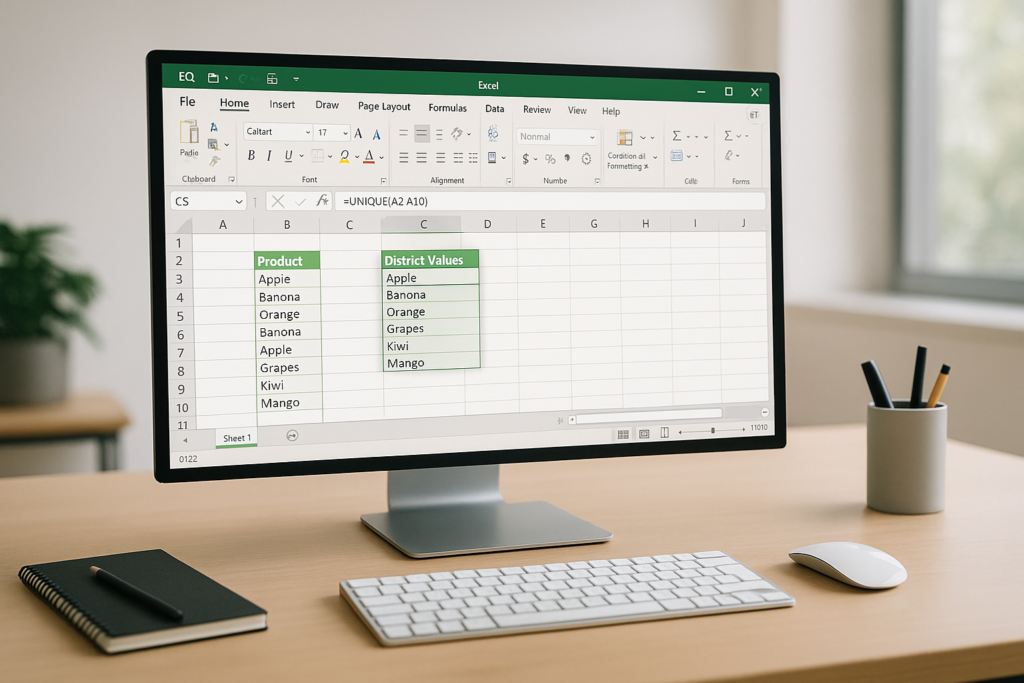Switch to the Data tab
Screen dimensions: 1024x683
coord(494,109)
